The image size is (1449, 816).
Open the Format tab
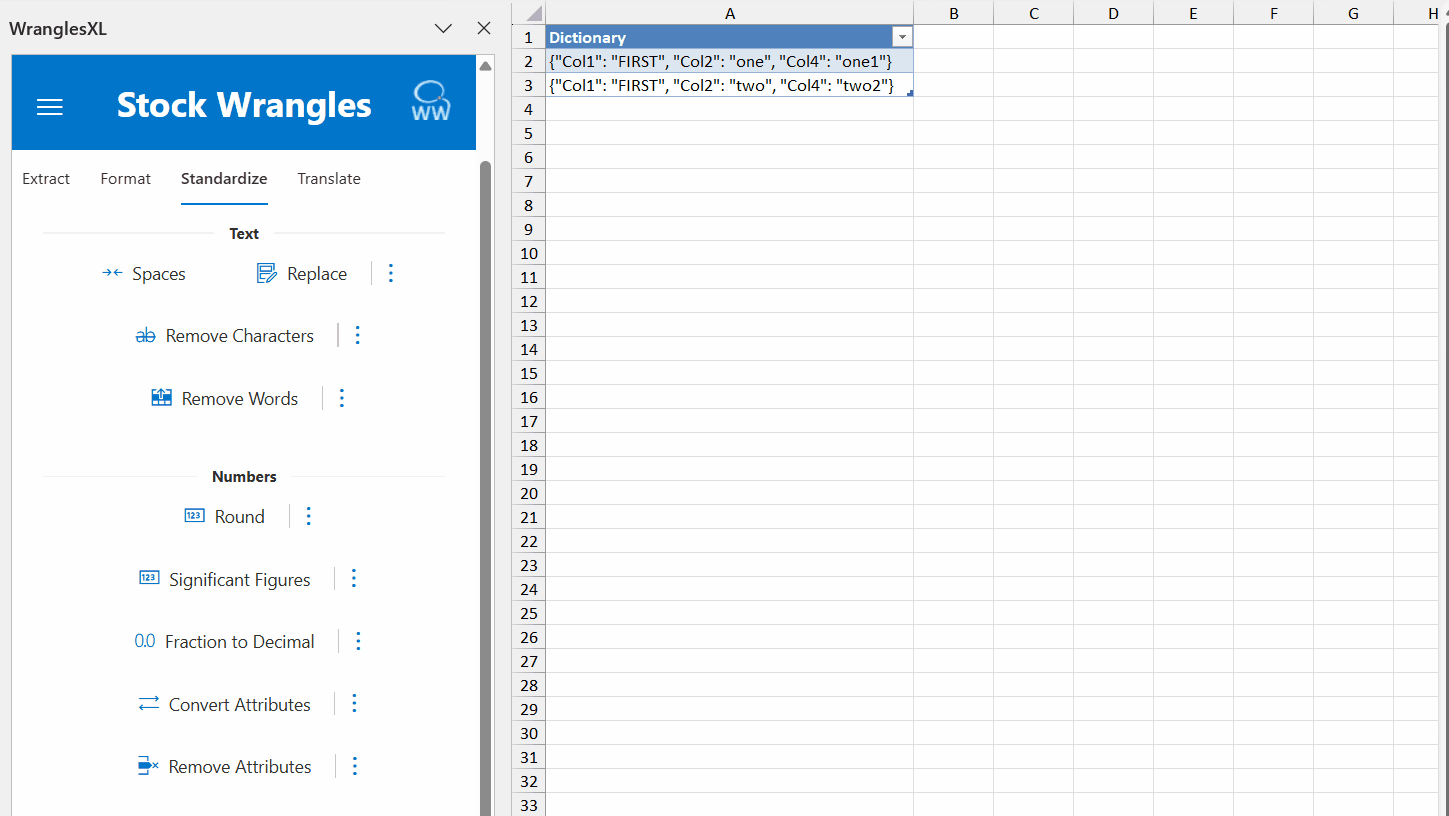[x=126, y=179]
